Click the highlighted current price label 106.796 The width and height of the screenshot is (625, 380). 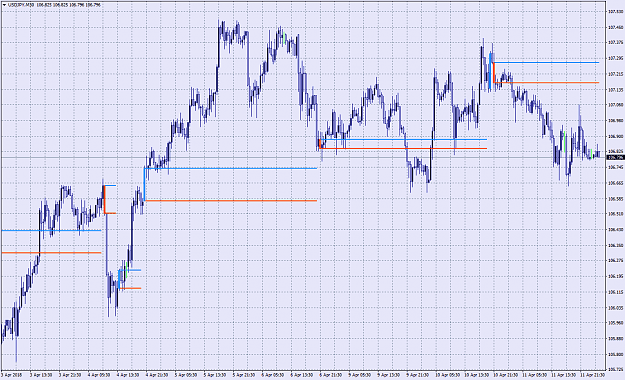click(615, 158)
